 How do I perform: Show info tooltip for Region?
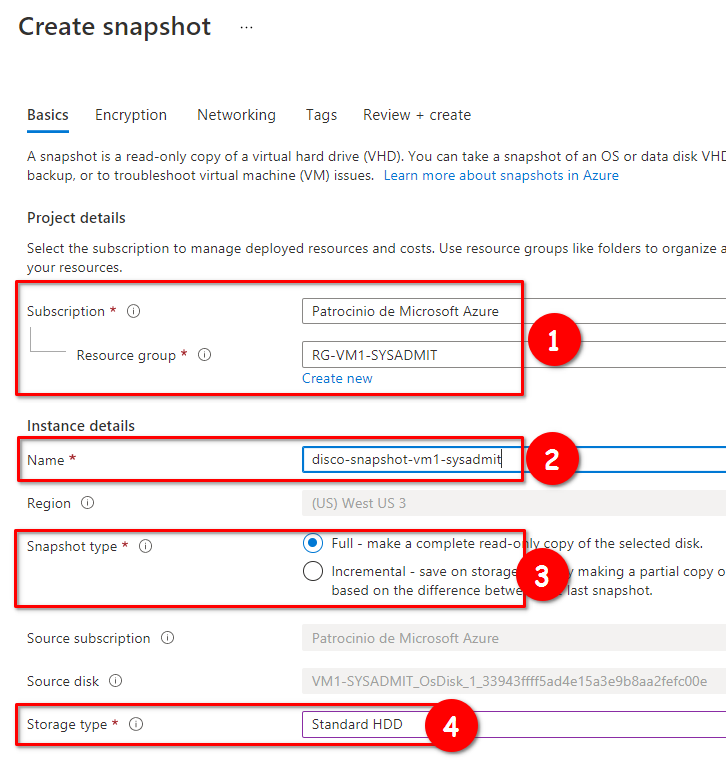coord(87,502)
